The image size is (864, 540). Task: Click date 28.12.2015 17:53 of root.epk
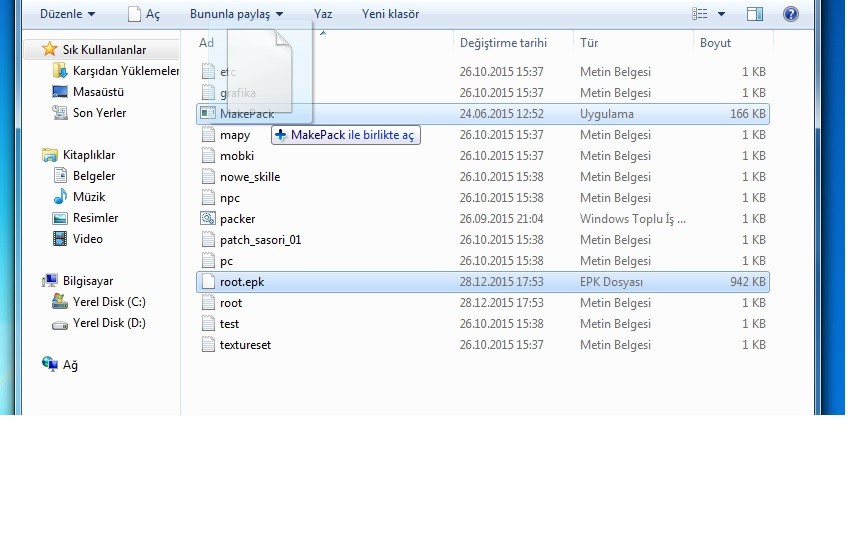(x=501, y=282)
